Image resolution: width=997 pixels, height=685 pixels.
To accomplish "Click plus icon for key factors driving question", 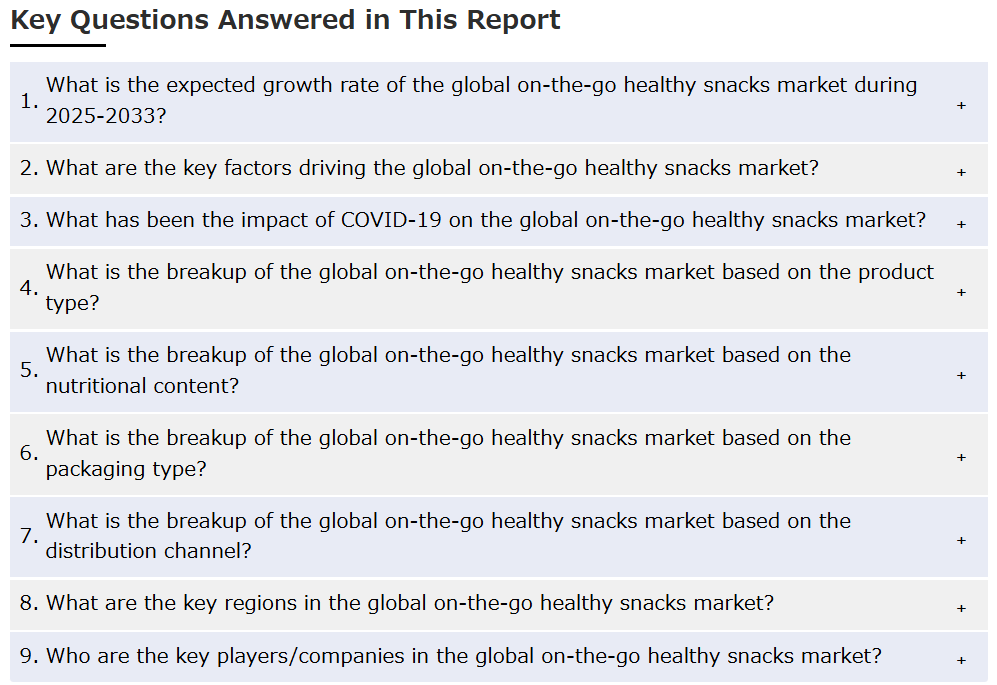I will [x=961, y=172].
